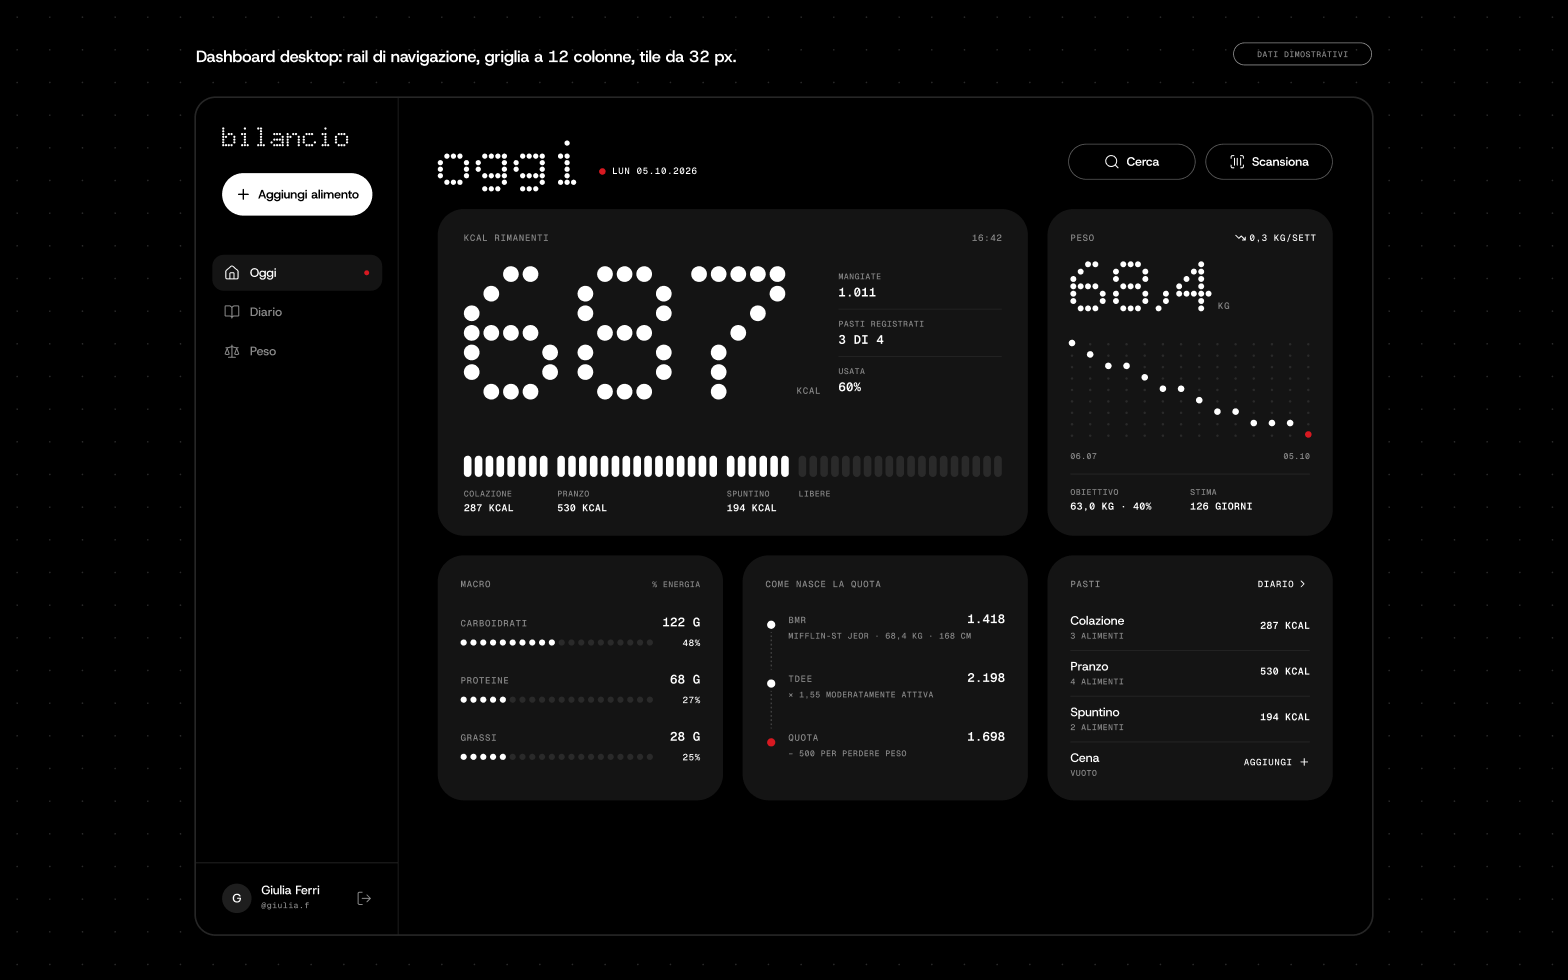This screenshot has width=1568, height=980.
Task: Open the Diario navigation item
Action: click(x=297, y=312)
